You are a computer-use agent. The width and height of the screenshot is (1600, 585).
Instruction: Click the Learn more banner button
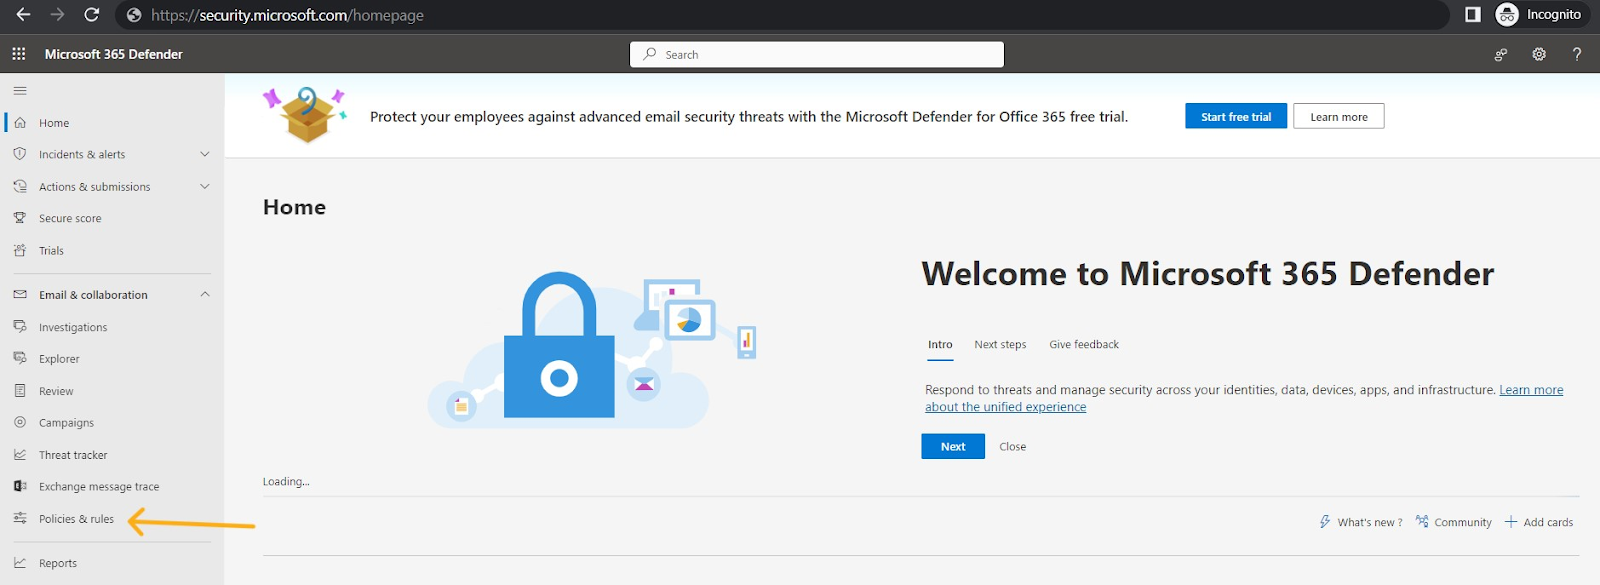[x=1339, y=117]
